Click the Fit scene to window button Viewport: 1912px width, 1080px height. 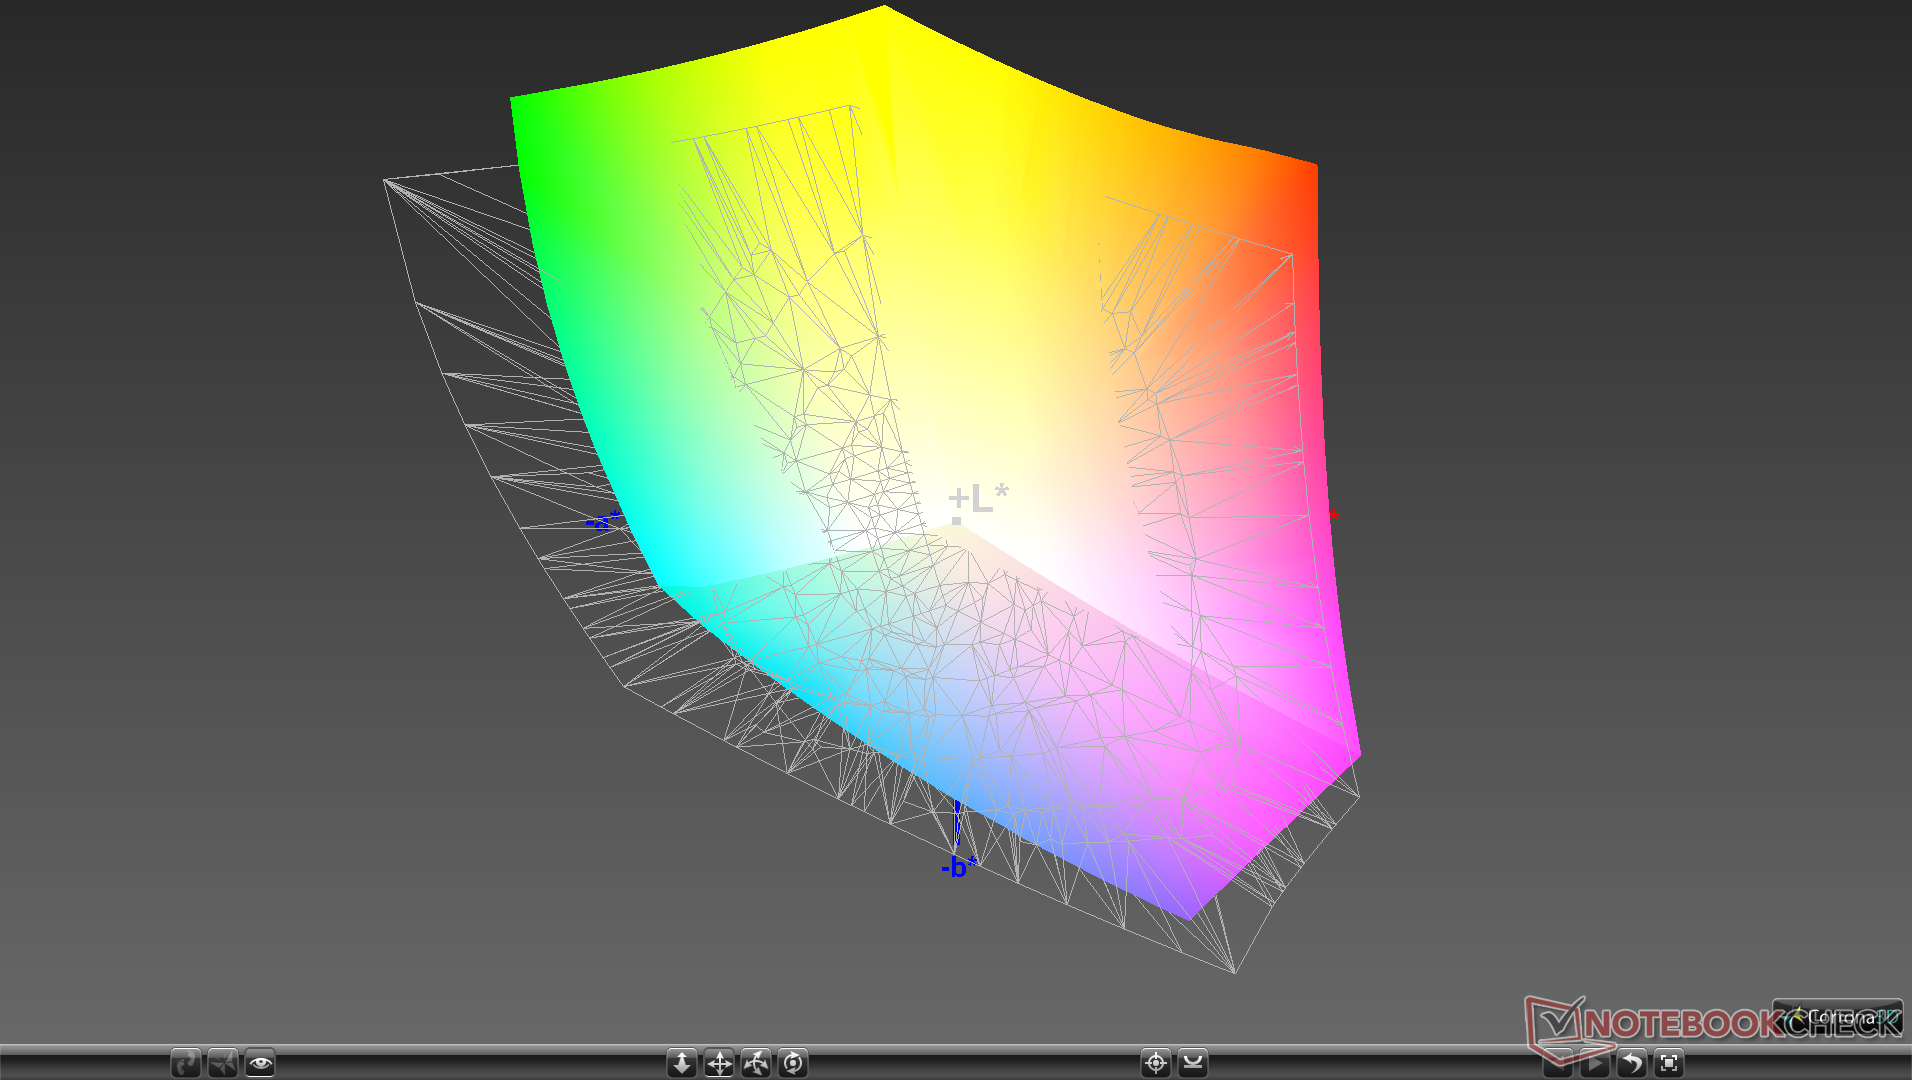coord(1669,1062)
